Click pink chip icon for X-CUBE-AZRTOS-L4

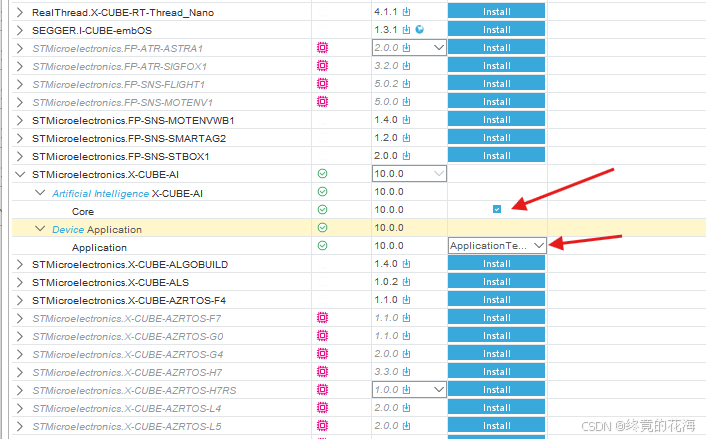[322, 407]
